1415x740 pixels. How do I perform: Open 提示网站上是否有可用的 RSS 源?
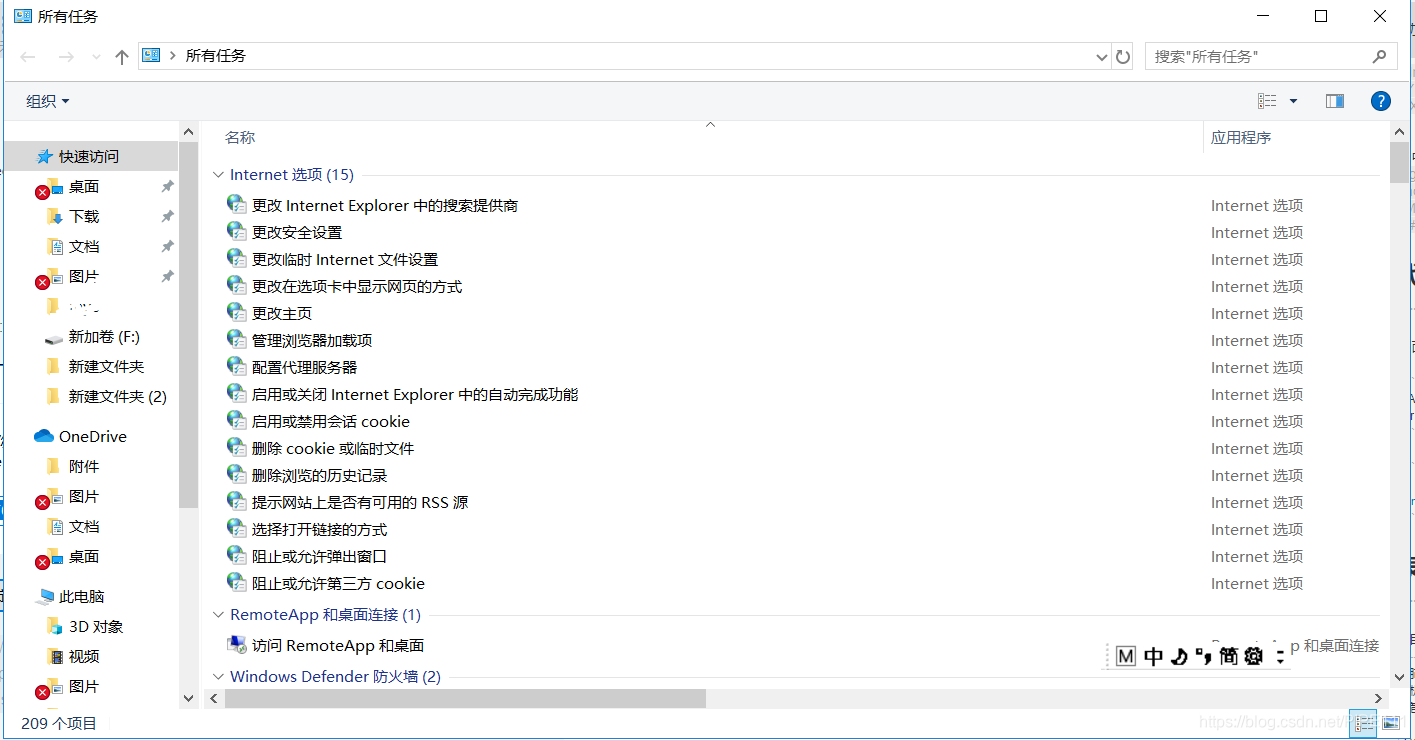(x=360, y=502)
